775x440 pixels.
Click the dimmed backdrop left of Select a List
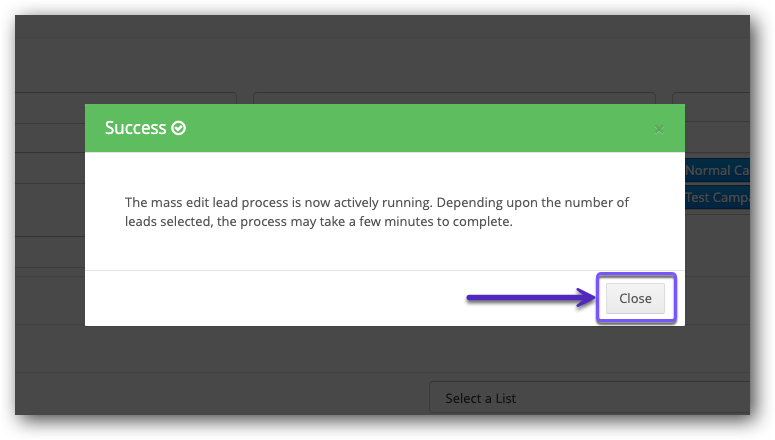tap(220, 398)
